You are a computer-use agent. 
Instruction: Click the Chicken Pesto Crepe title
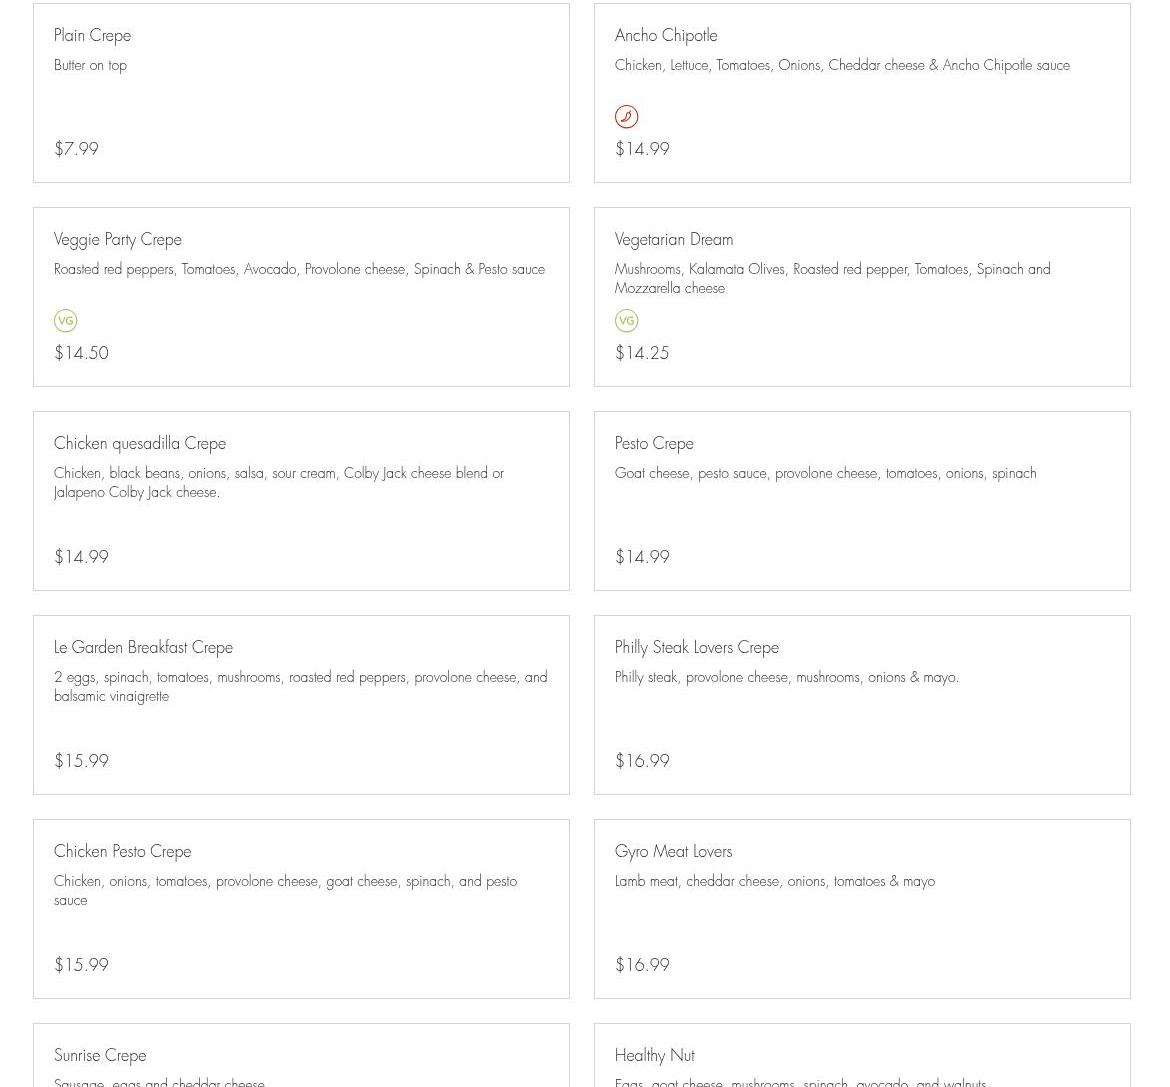click(x=122, y=852)
